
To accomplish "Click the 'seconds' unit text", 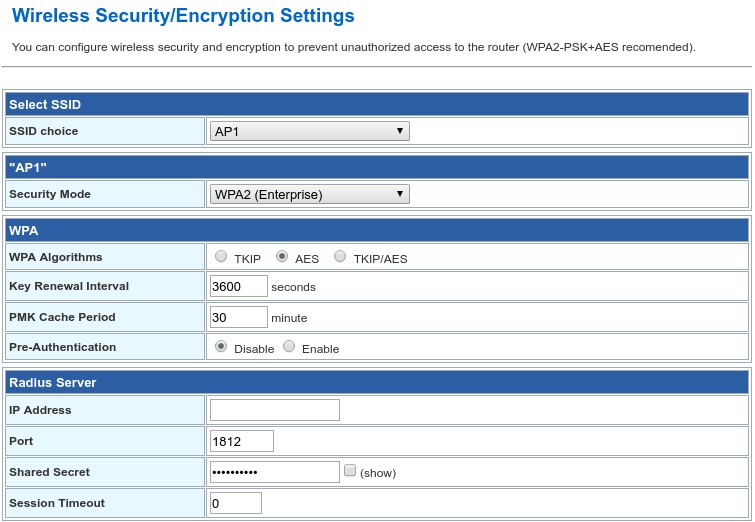I will 293,287.
